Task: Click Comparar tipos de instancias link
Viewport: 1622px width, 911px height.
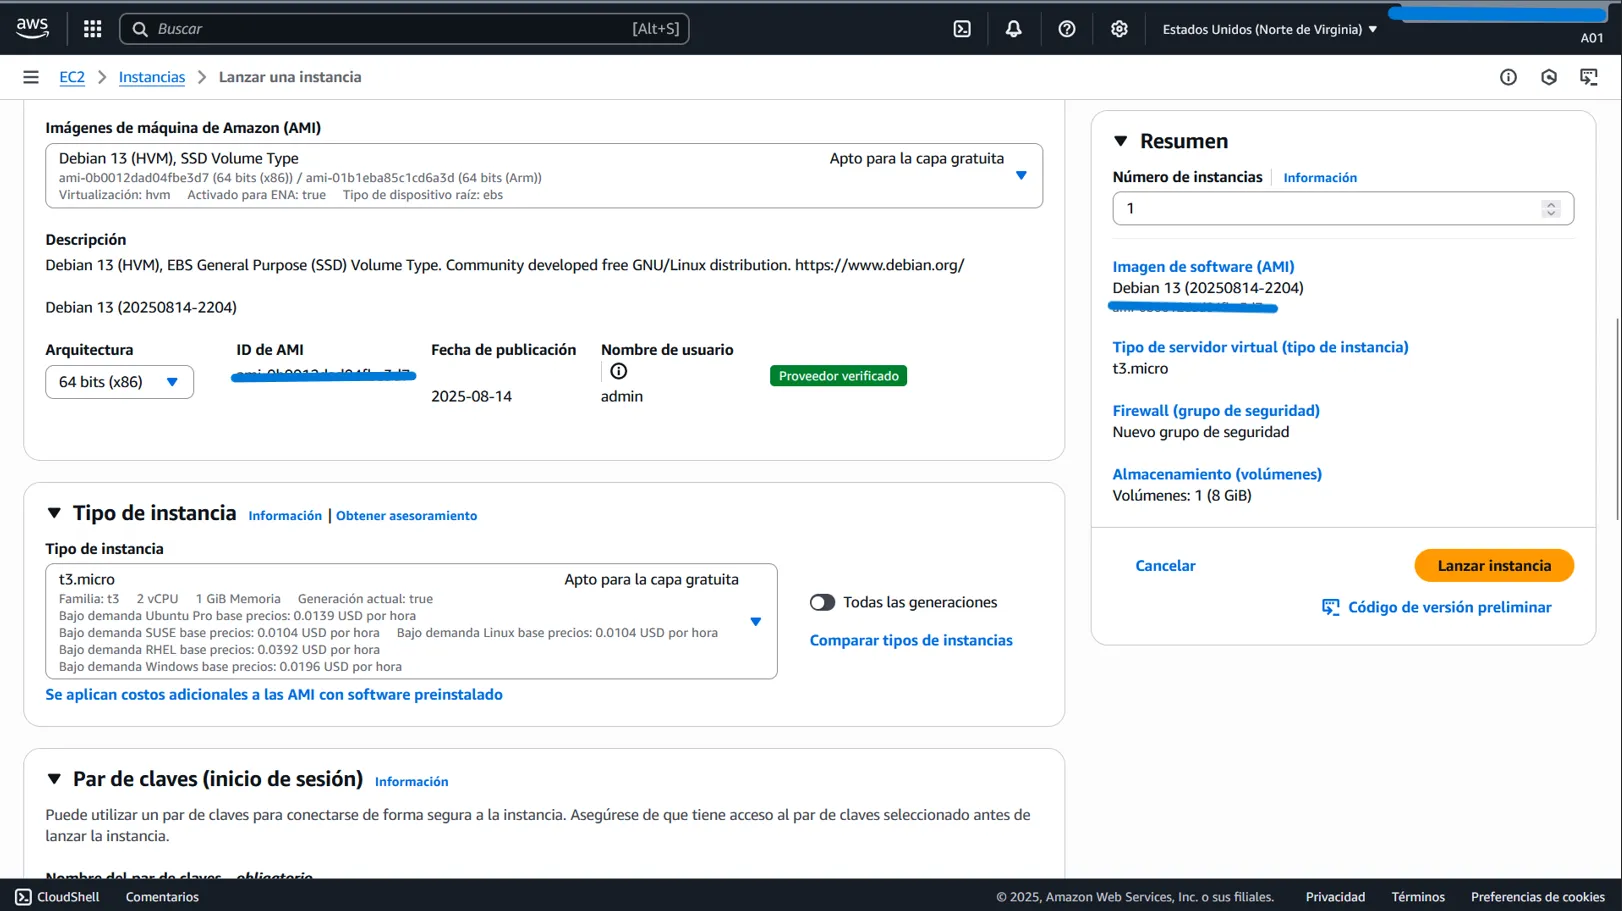Action: tap(910, 640)
